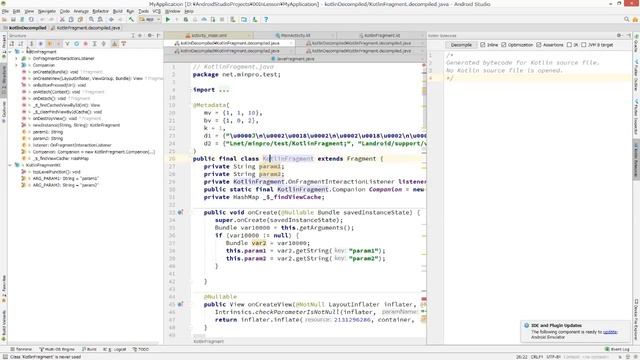Toggle the Inline checkbox
This screenshot has width=640, height=360.
pos(483,45)
